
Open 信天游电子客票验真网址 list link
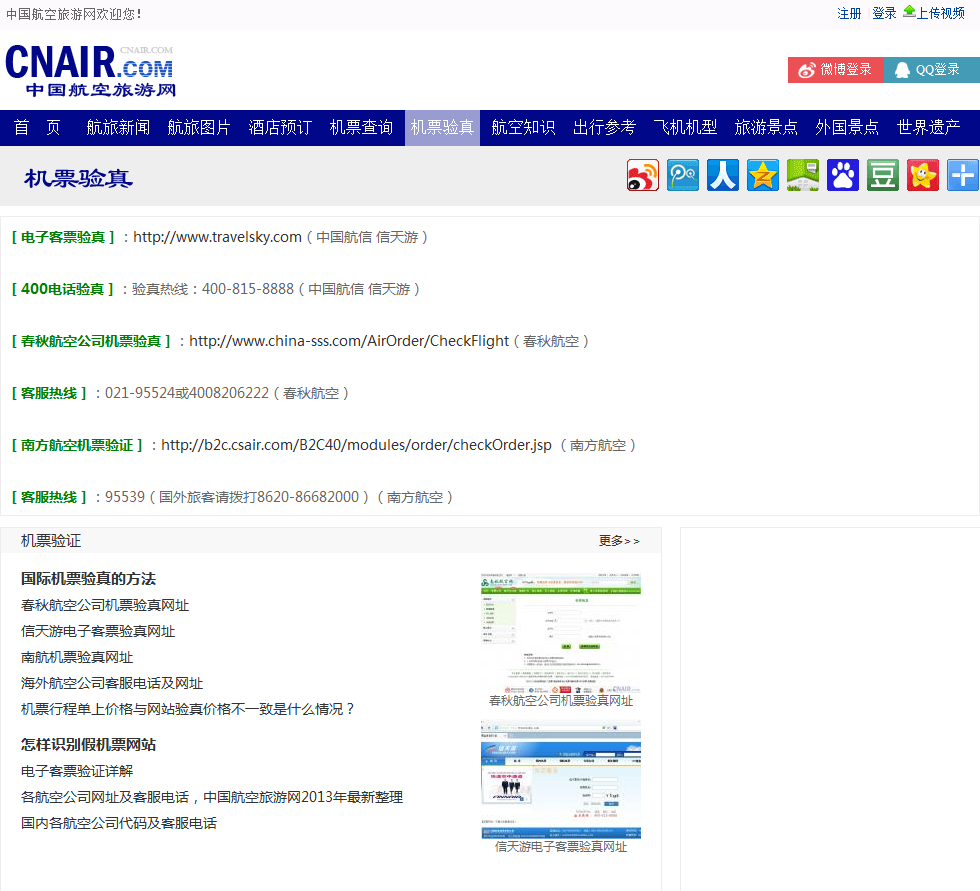point(98,631)
